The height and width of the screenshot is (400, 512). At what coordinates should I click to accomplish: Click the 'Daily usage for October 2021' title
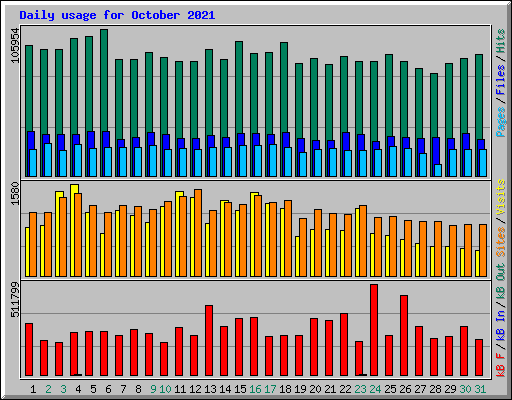click(117, 15)
